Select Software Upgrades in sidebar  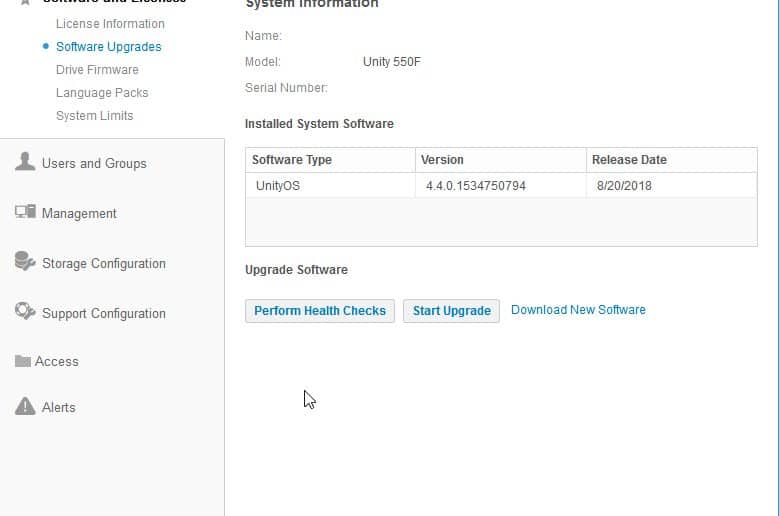pos(108,47)
